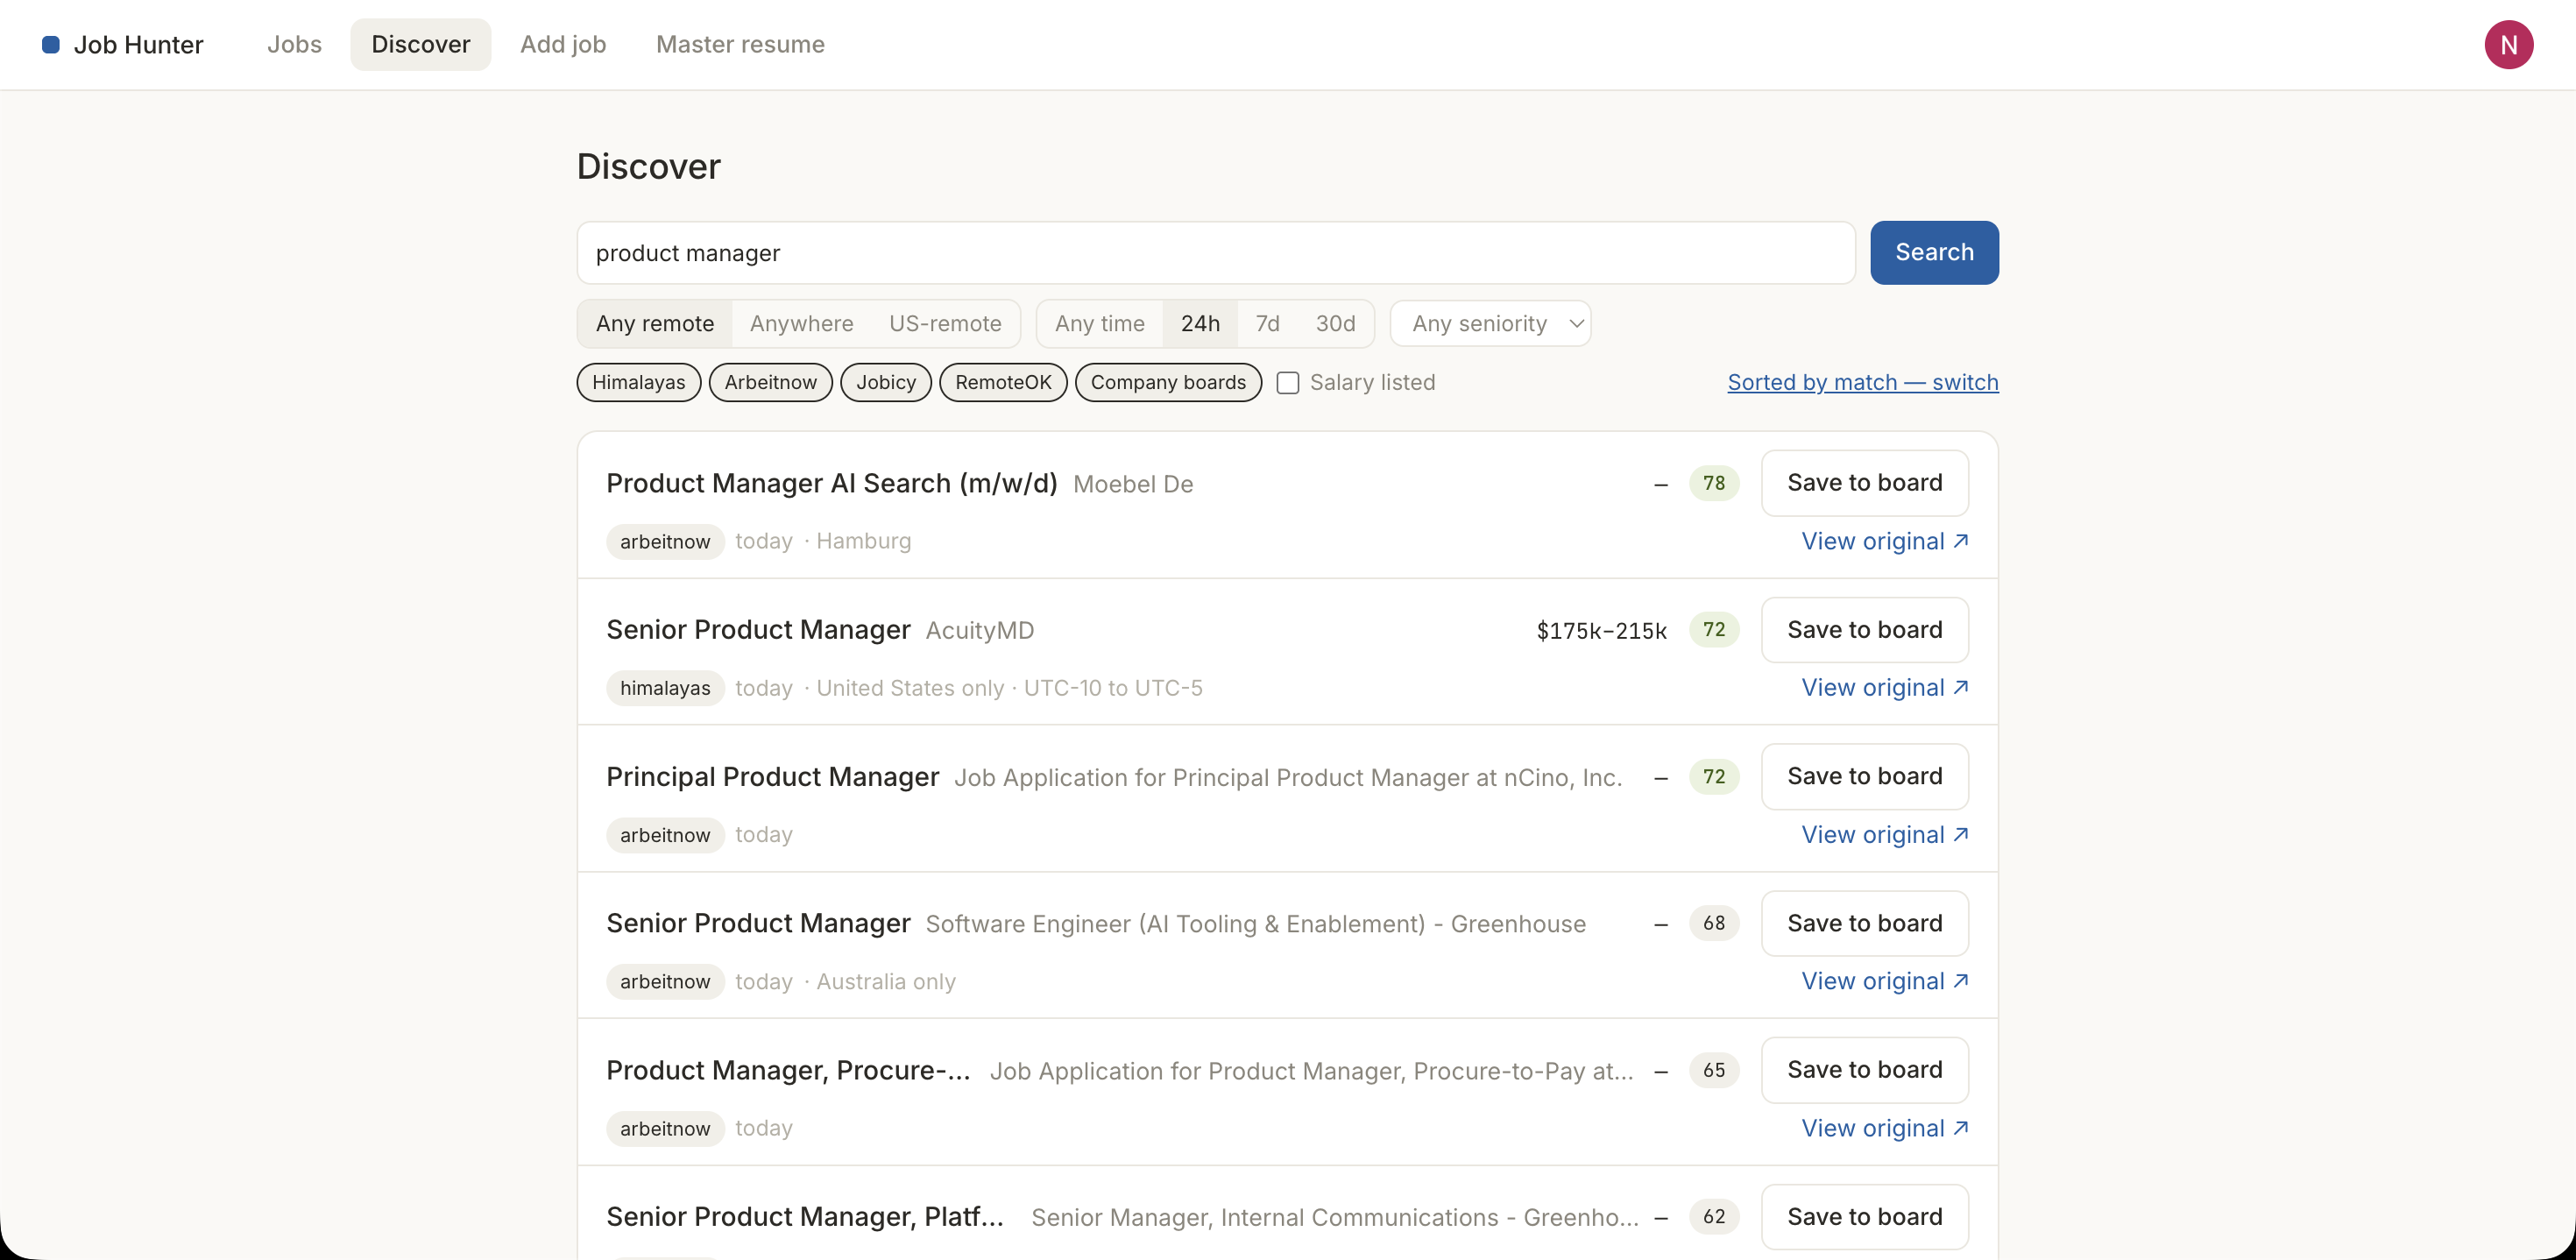
Task: Toggle the Company boards source chip
Action: click(1168, 382)
